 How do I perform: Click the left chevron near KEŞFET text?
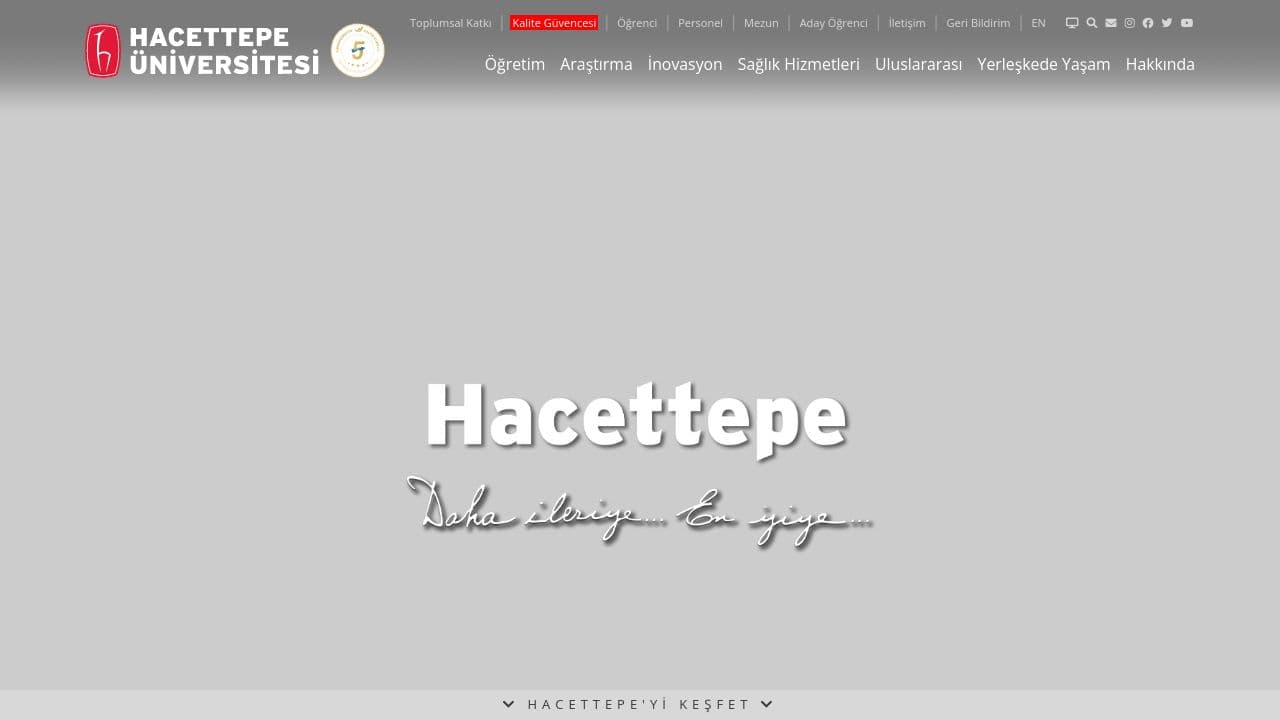tap(509, 704)
